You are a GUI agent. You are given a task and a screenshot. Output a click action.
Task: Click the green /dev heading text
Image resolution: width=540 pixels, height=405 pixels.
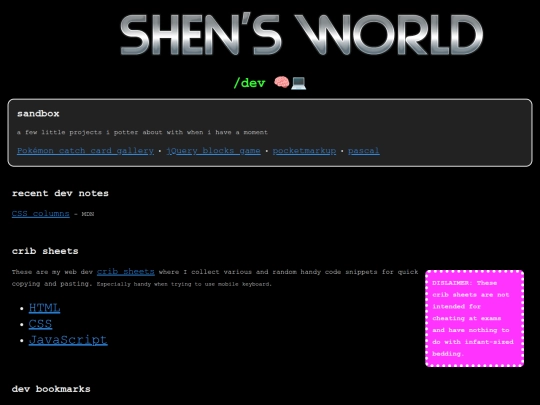click(x=249, y=83)
